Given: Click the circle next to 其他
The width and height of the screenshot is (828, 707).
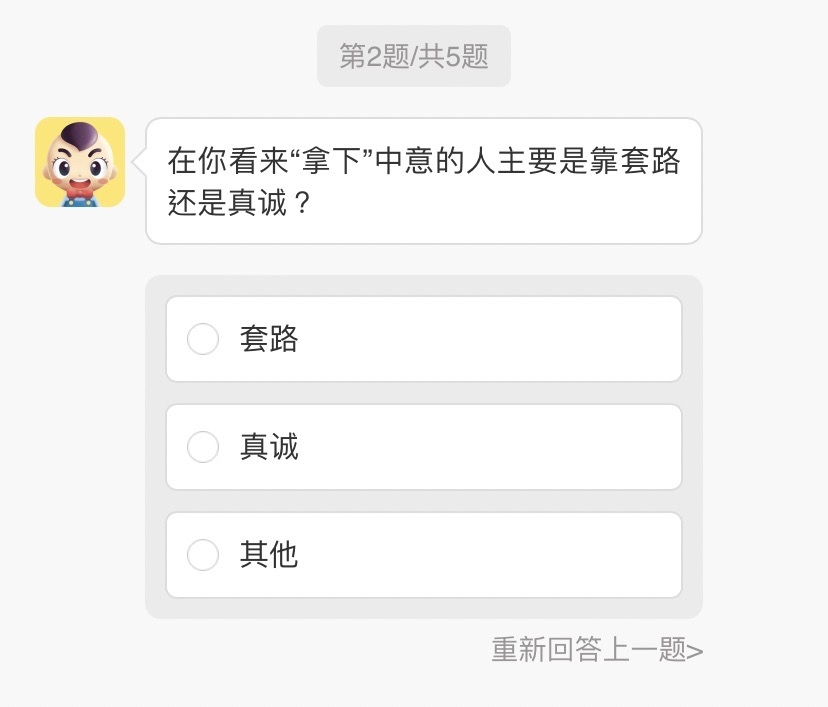Looking at the screenshot, I should click(x=203, y=556).
